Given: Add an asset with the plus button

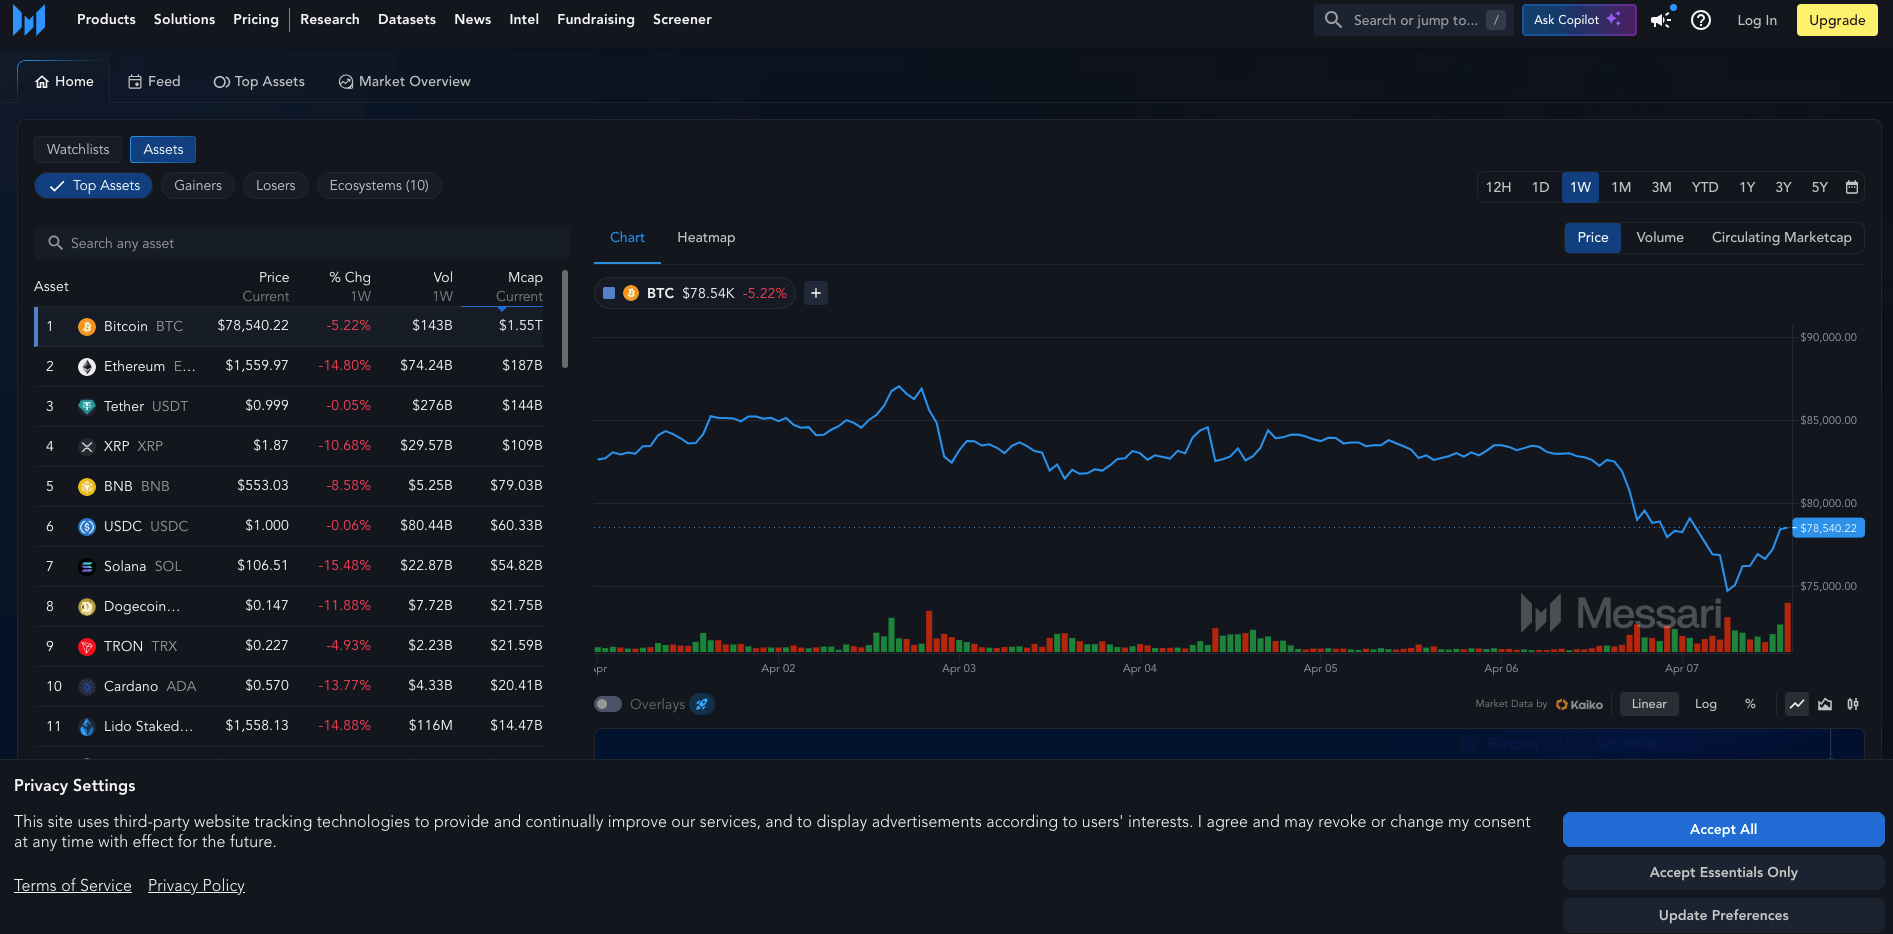Looking at the screenshot, I should (x=816, y=293).
